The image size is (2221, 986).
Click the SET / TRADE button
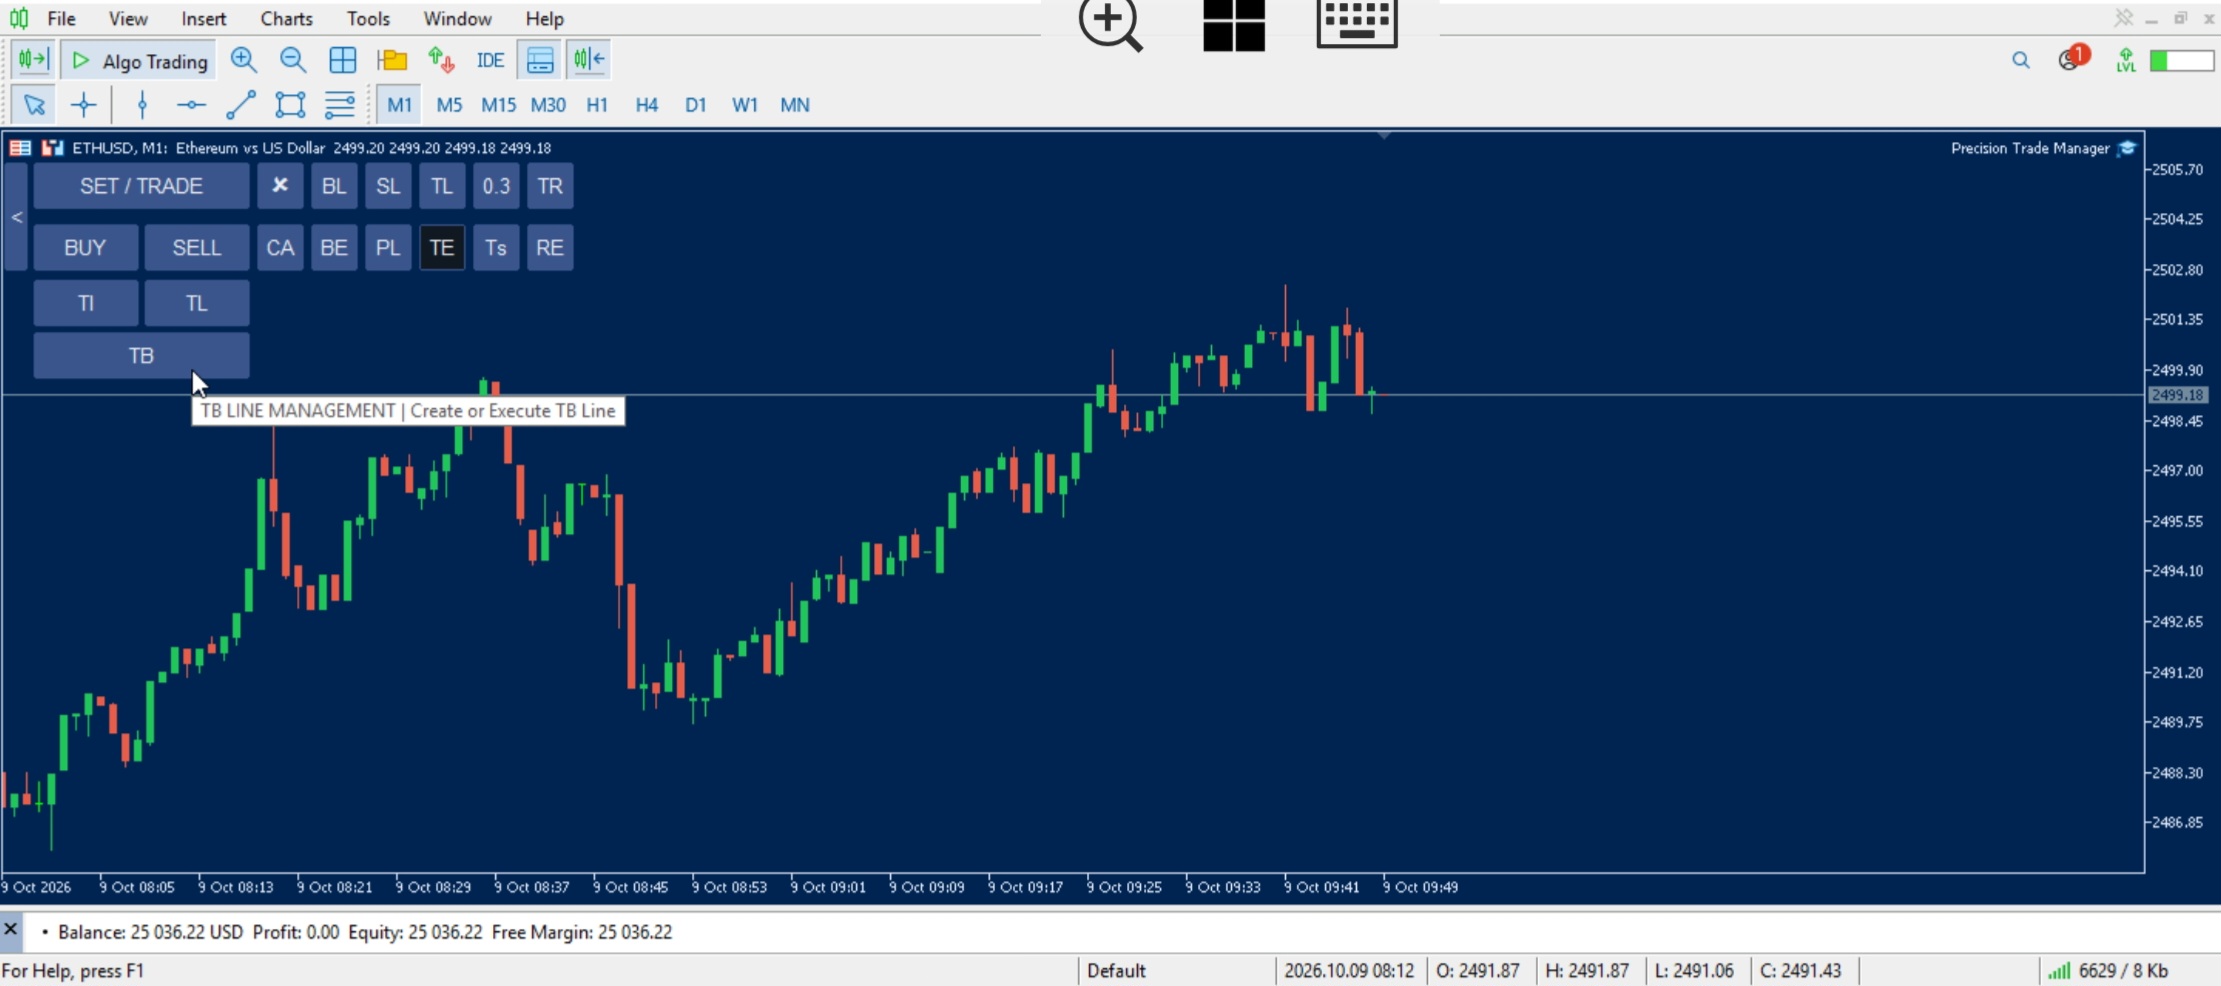click(x=141, y=186)
